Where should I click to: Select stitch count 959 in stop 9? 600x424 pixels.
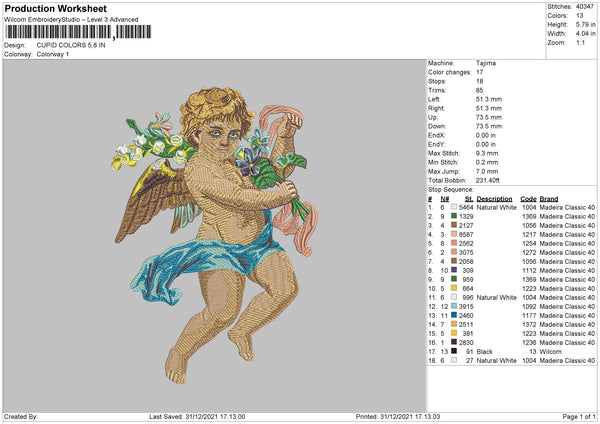click(x=468, y=279)
